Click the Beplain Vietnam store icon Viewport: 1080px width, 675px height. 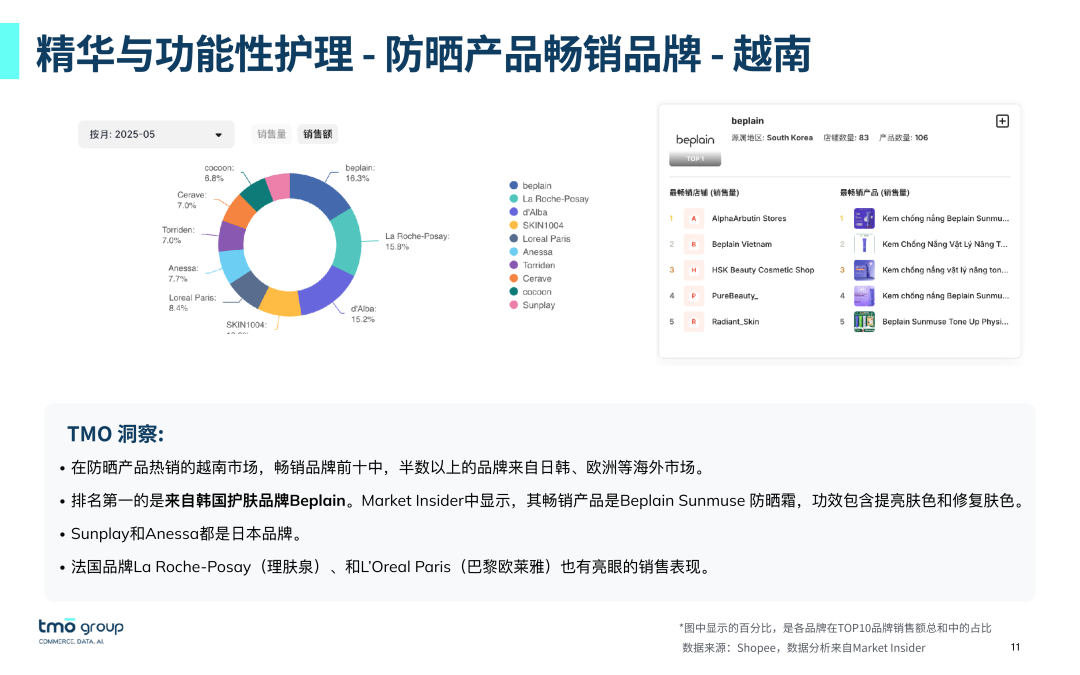click(694, 244)
